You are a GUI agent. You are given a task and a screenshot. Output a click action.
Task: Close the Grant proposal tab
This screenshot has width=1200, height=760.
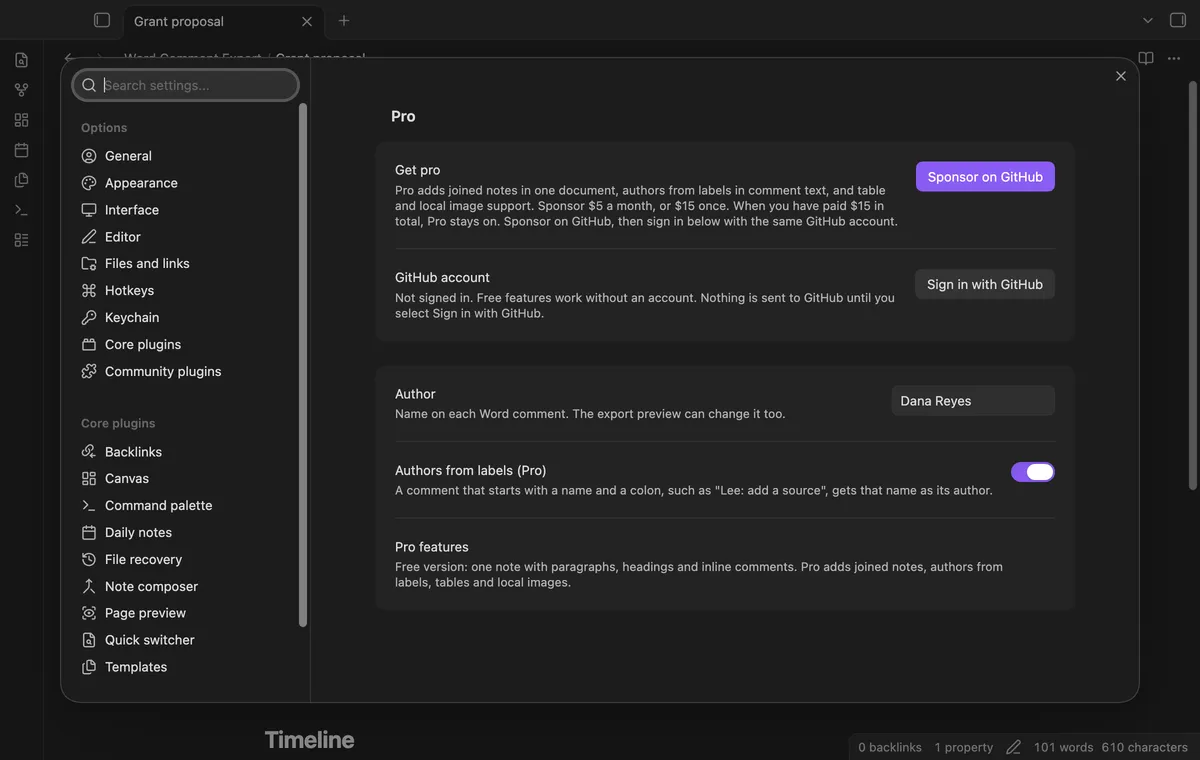[307, 21]
